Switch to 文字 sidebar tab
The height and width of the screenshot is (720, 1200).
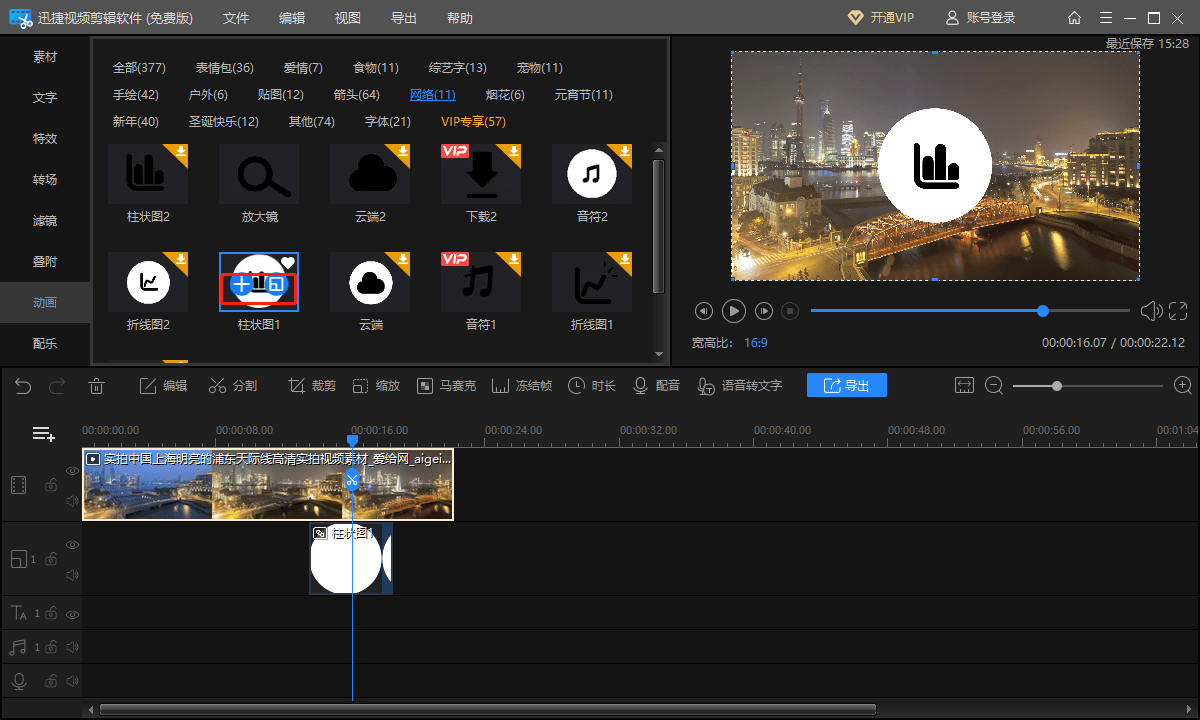click(x=45, y=98)
